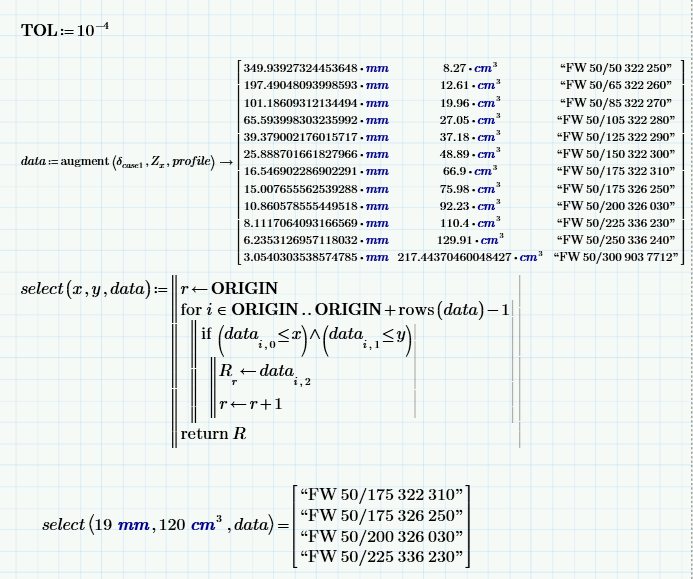Viewport: 693px width, 579px height.
Task: Click "FW 50/175 326 250" in the data matrix
Action: click(x=616, y=188)
